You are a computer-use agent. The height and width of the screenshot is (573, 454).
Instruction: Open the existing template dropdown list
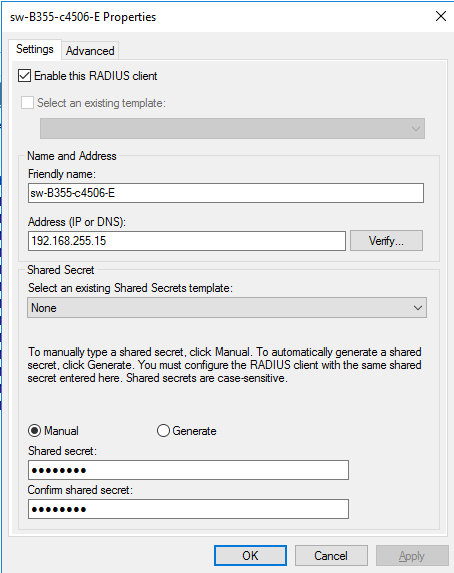[232, 128]
